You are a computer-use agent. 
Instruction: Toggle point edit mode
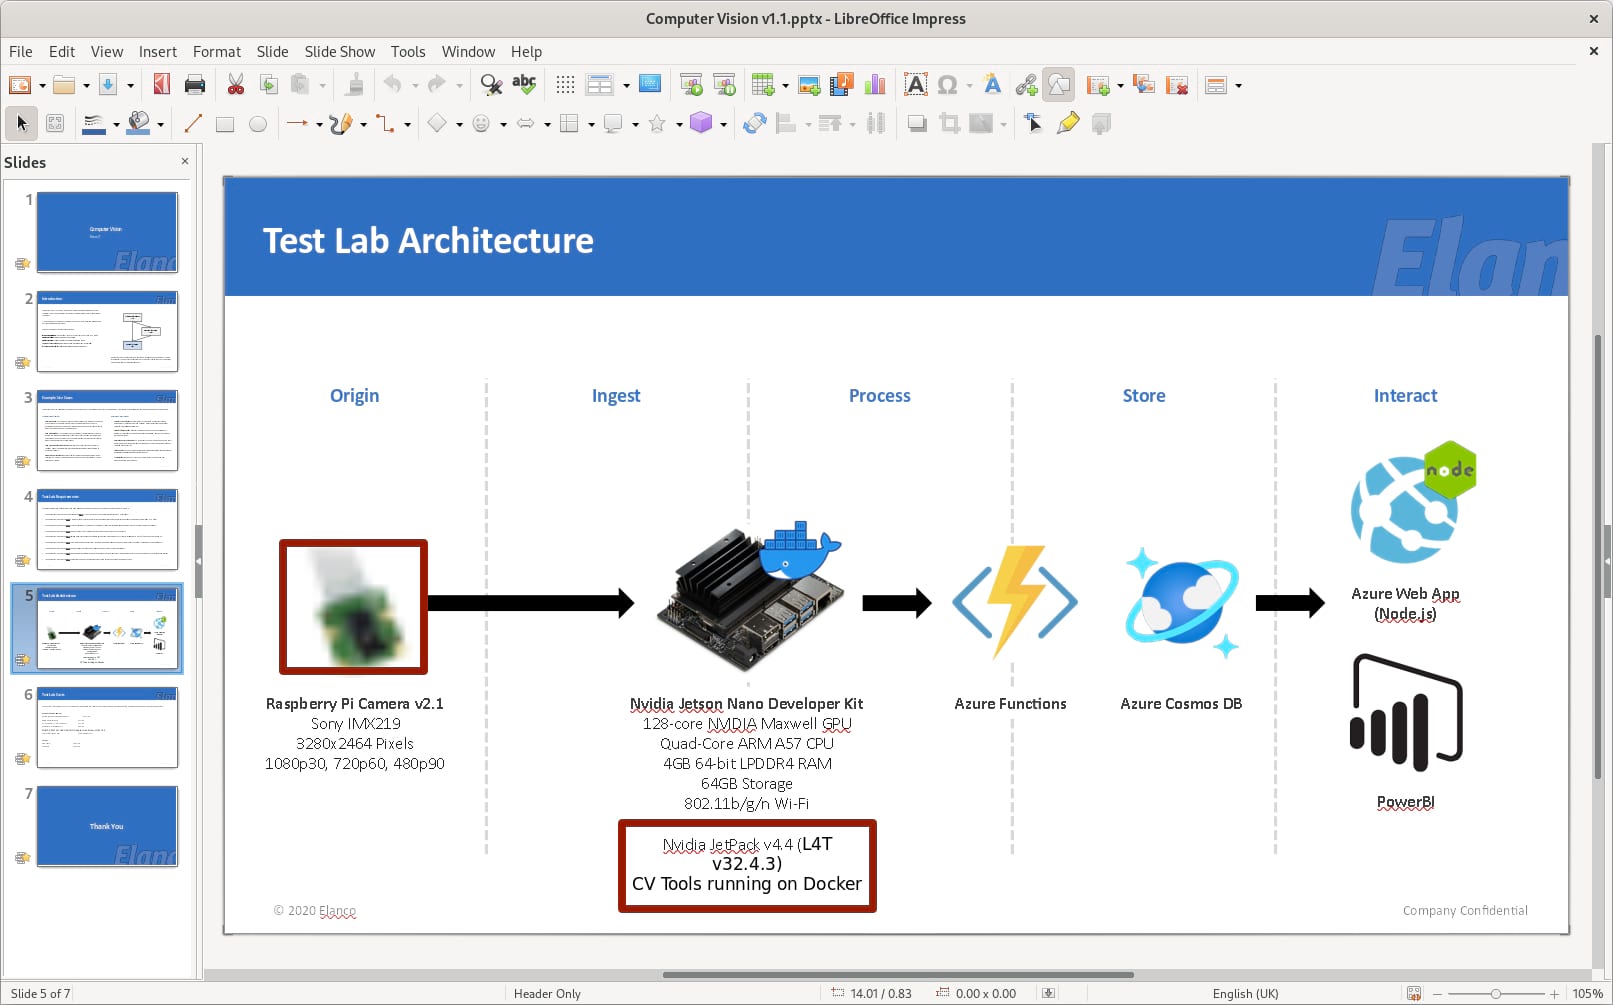[1034, 123]
